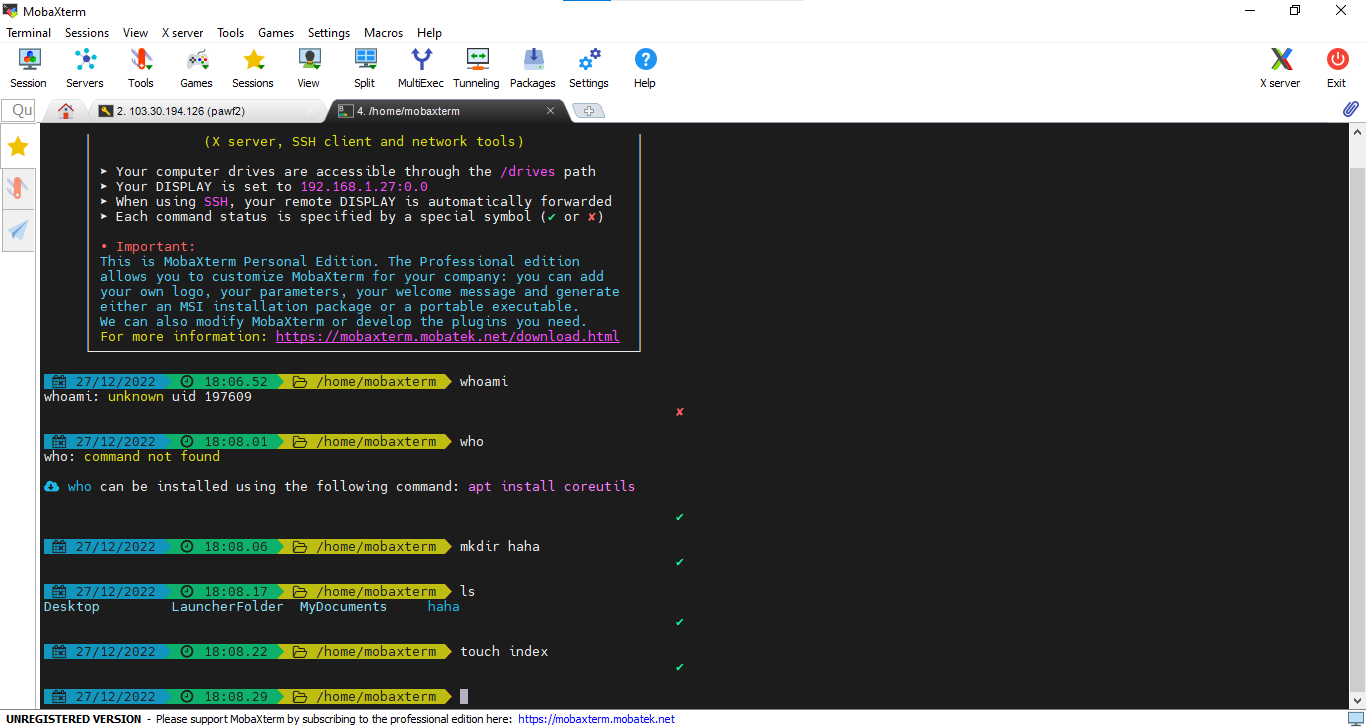
Task: Launch the Games panel from the toolbar
Action: pyautogui.click(x=196, y=67)
